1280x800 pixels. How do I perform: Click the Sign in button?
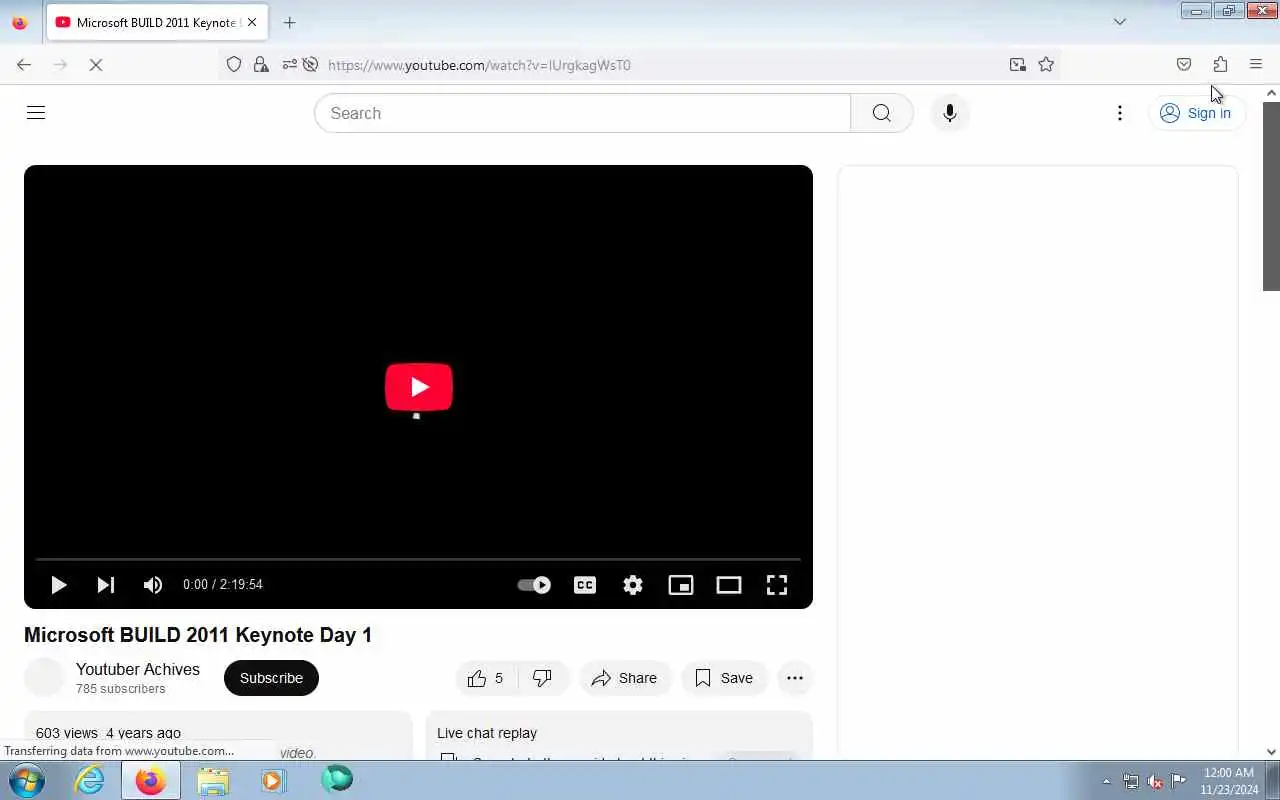1196,113
